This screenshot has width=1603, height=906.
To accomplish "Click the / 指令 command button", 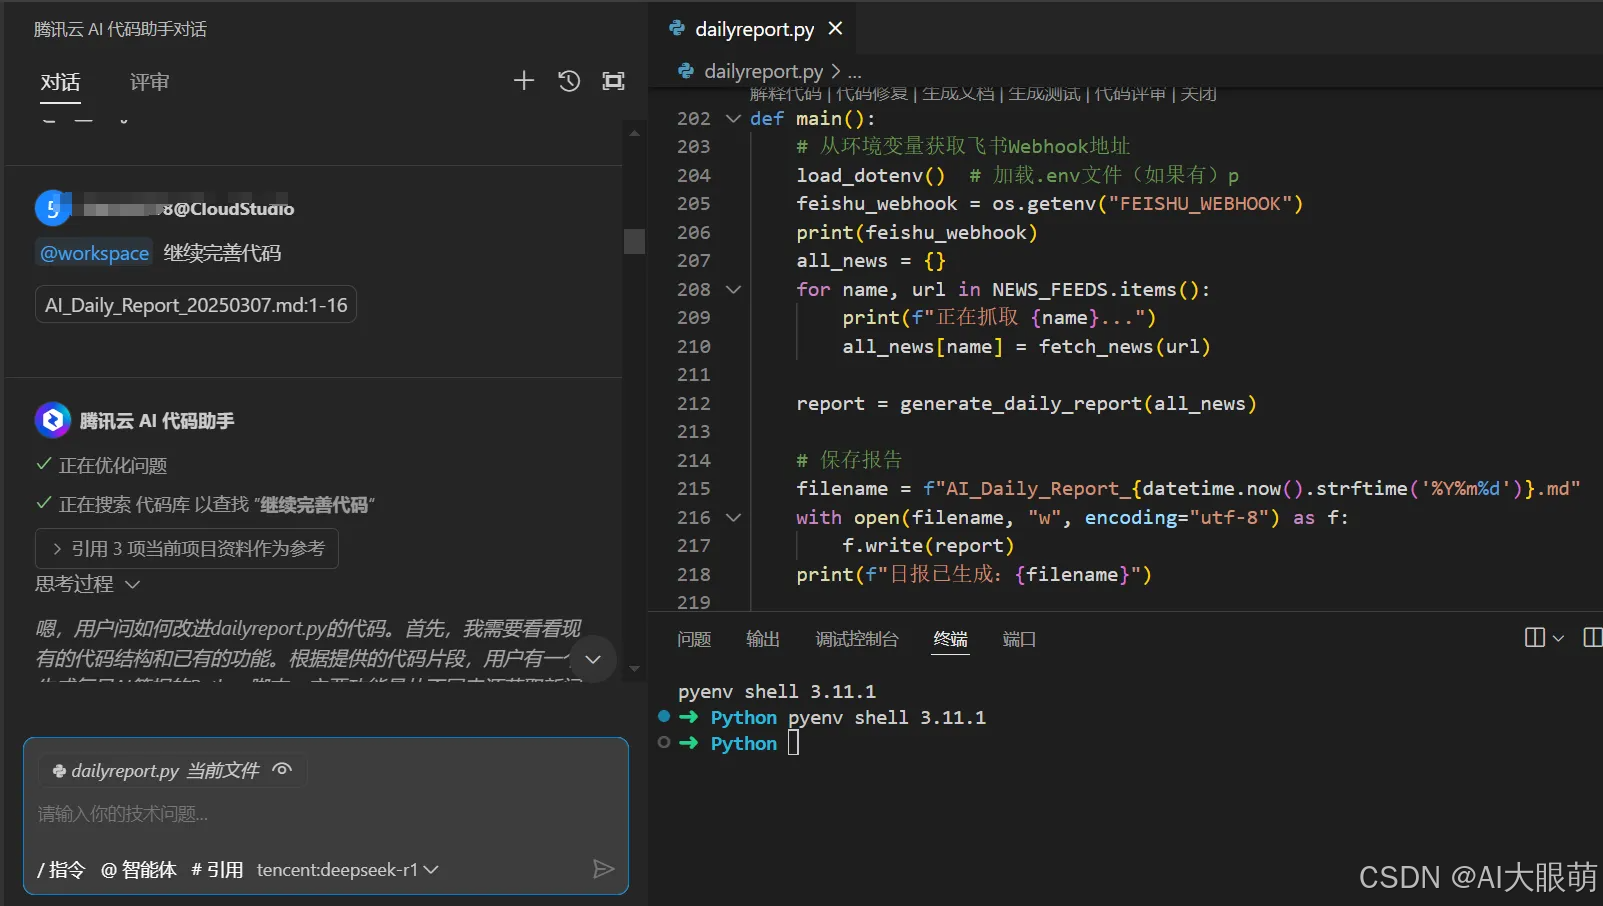I will tap(61, 869).
